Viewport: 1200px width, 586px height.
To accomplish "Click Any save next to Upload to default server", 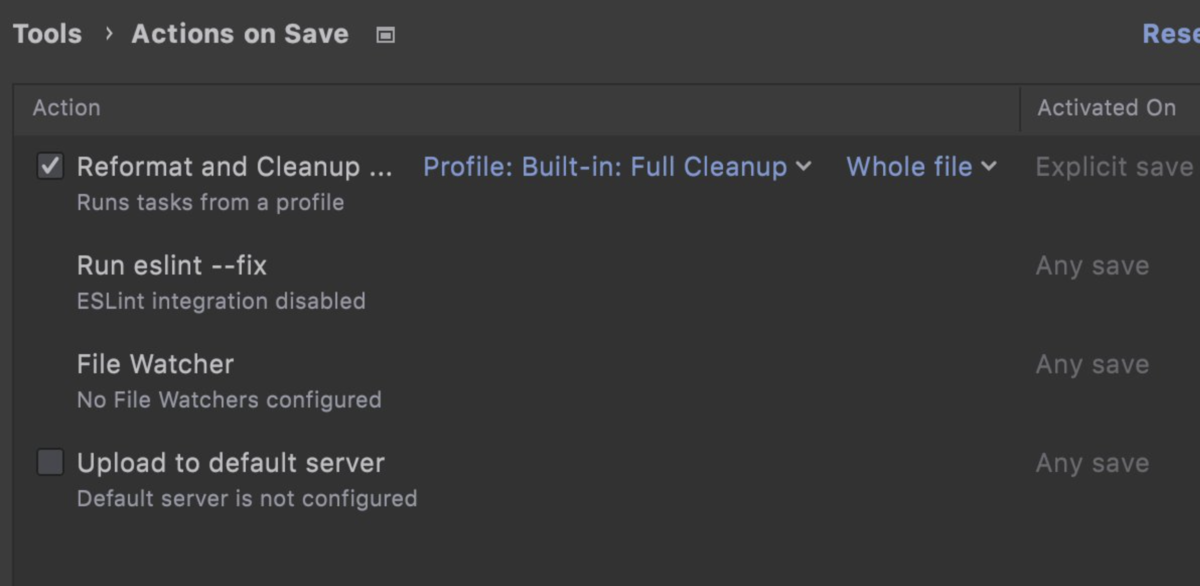I will click(x=1092, y=463).
